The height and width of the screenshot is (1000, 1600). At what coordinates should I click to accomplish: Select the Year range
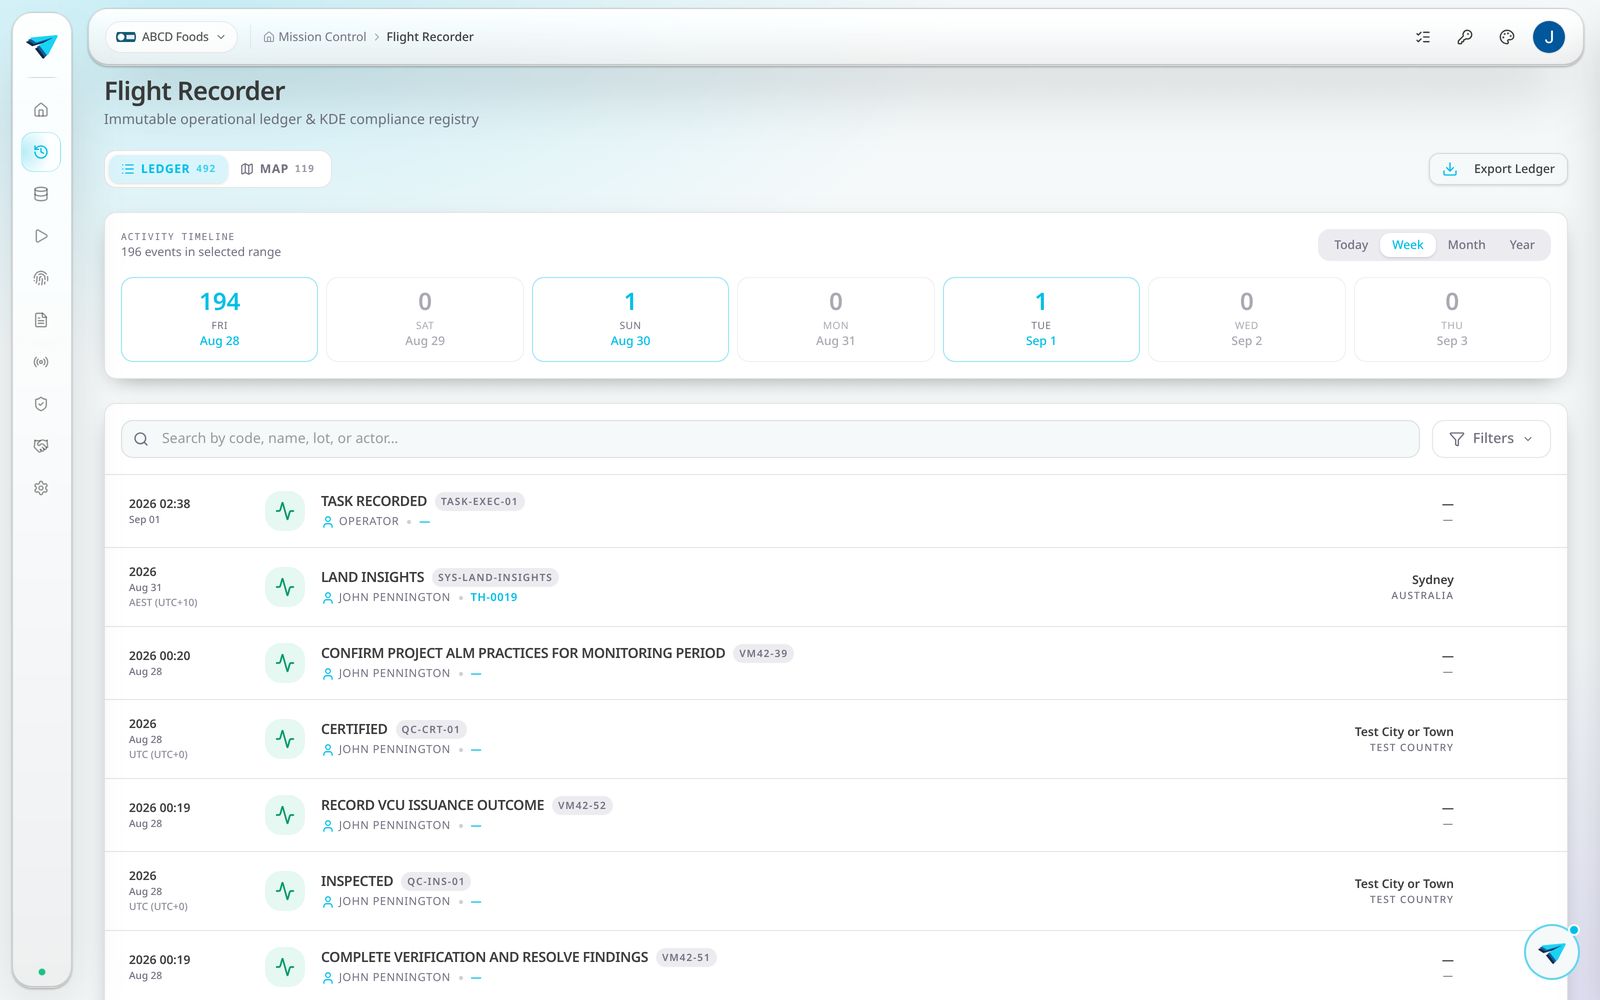(x=1522, y=245)
